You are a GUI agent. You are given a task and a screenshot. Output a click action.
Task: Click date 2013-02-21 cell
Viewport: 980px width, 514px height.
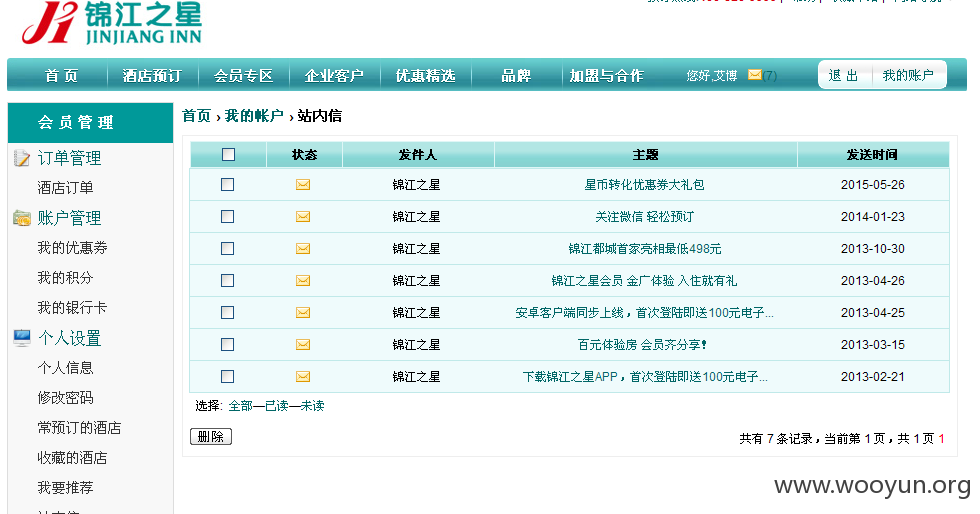click(872, 376)
